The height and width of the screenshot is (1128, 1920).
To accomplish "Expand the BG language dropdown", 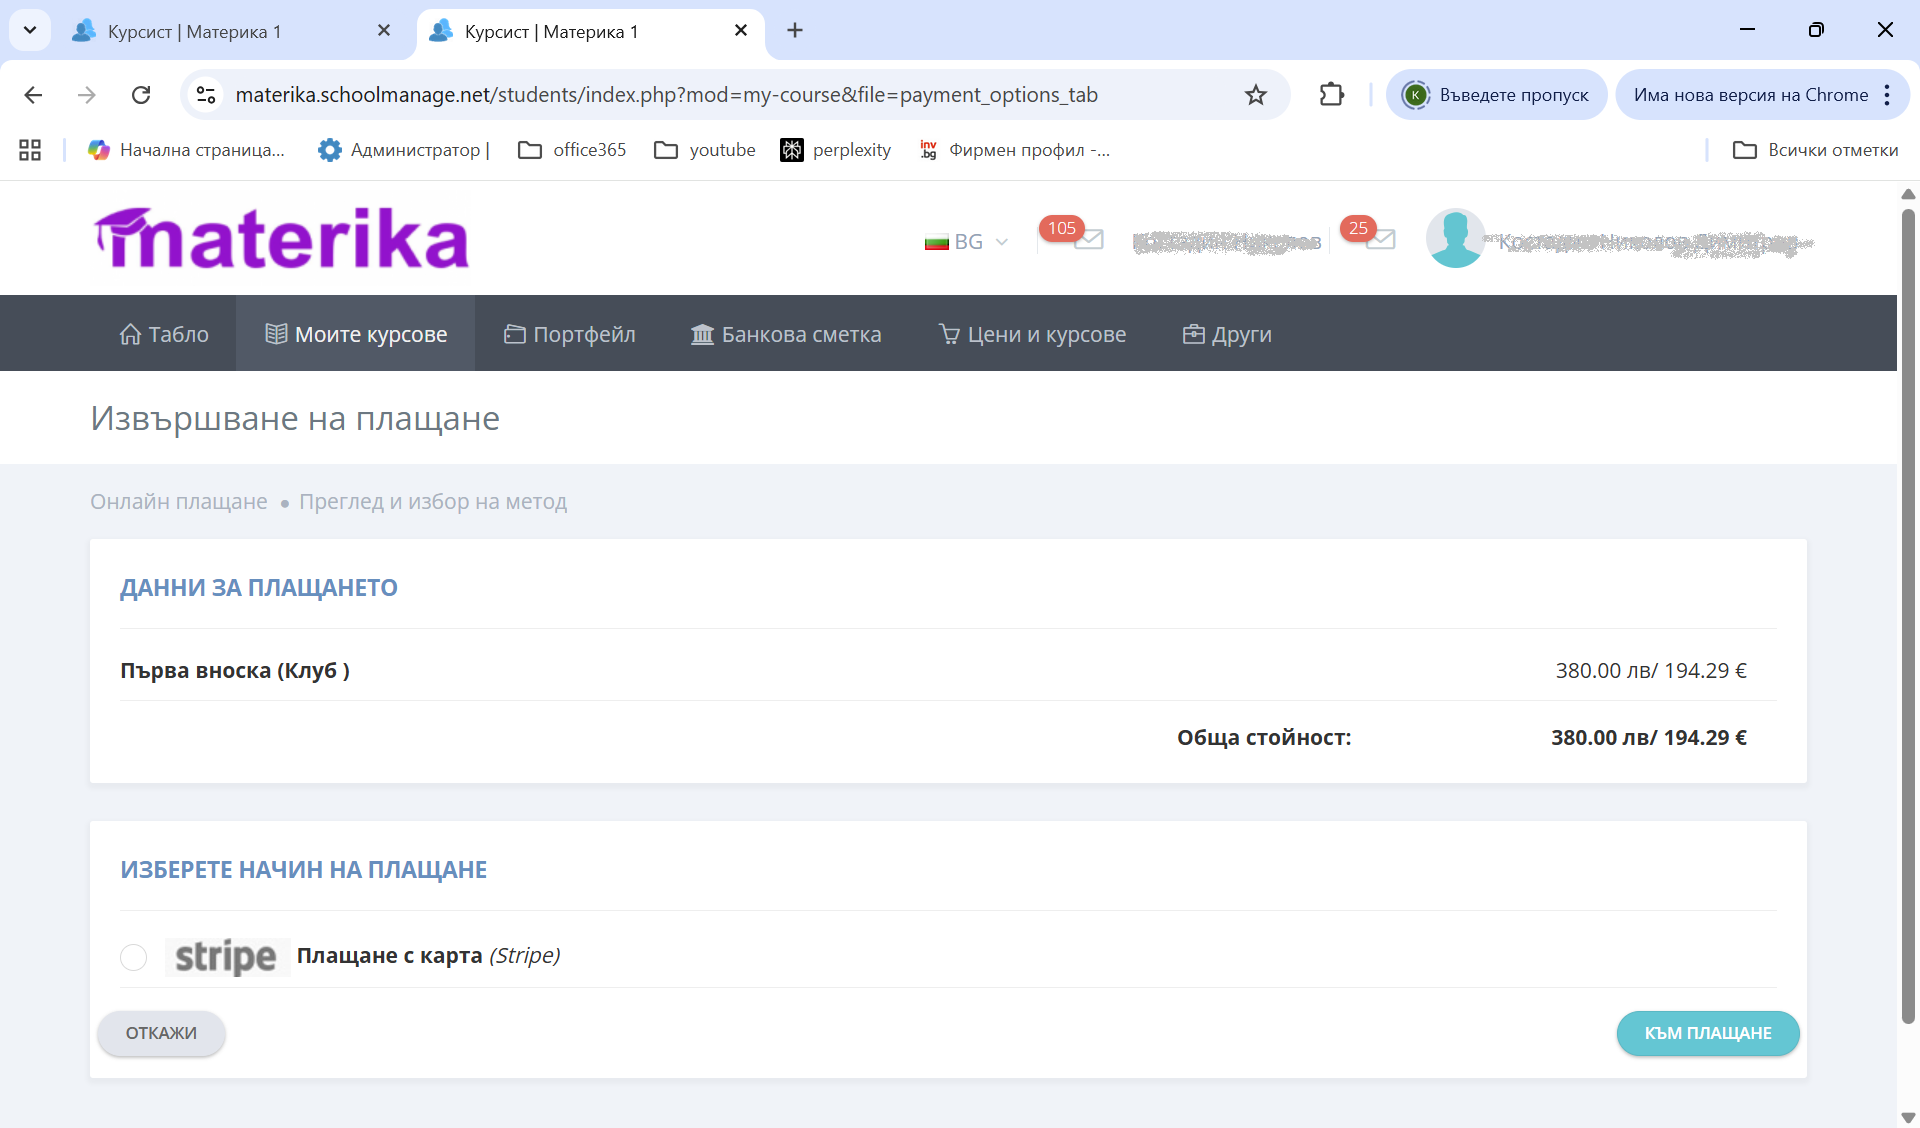I will point(966,242).
